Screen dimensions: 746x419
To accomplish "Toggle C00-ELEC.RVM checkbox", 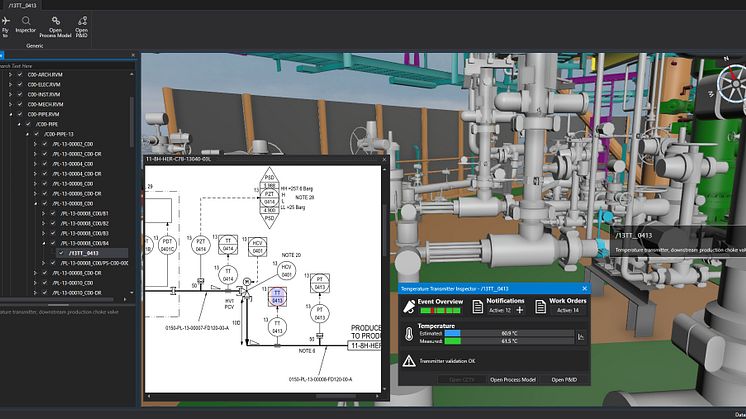I will (20, 85).
